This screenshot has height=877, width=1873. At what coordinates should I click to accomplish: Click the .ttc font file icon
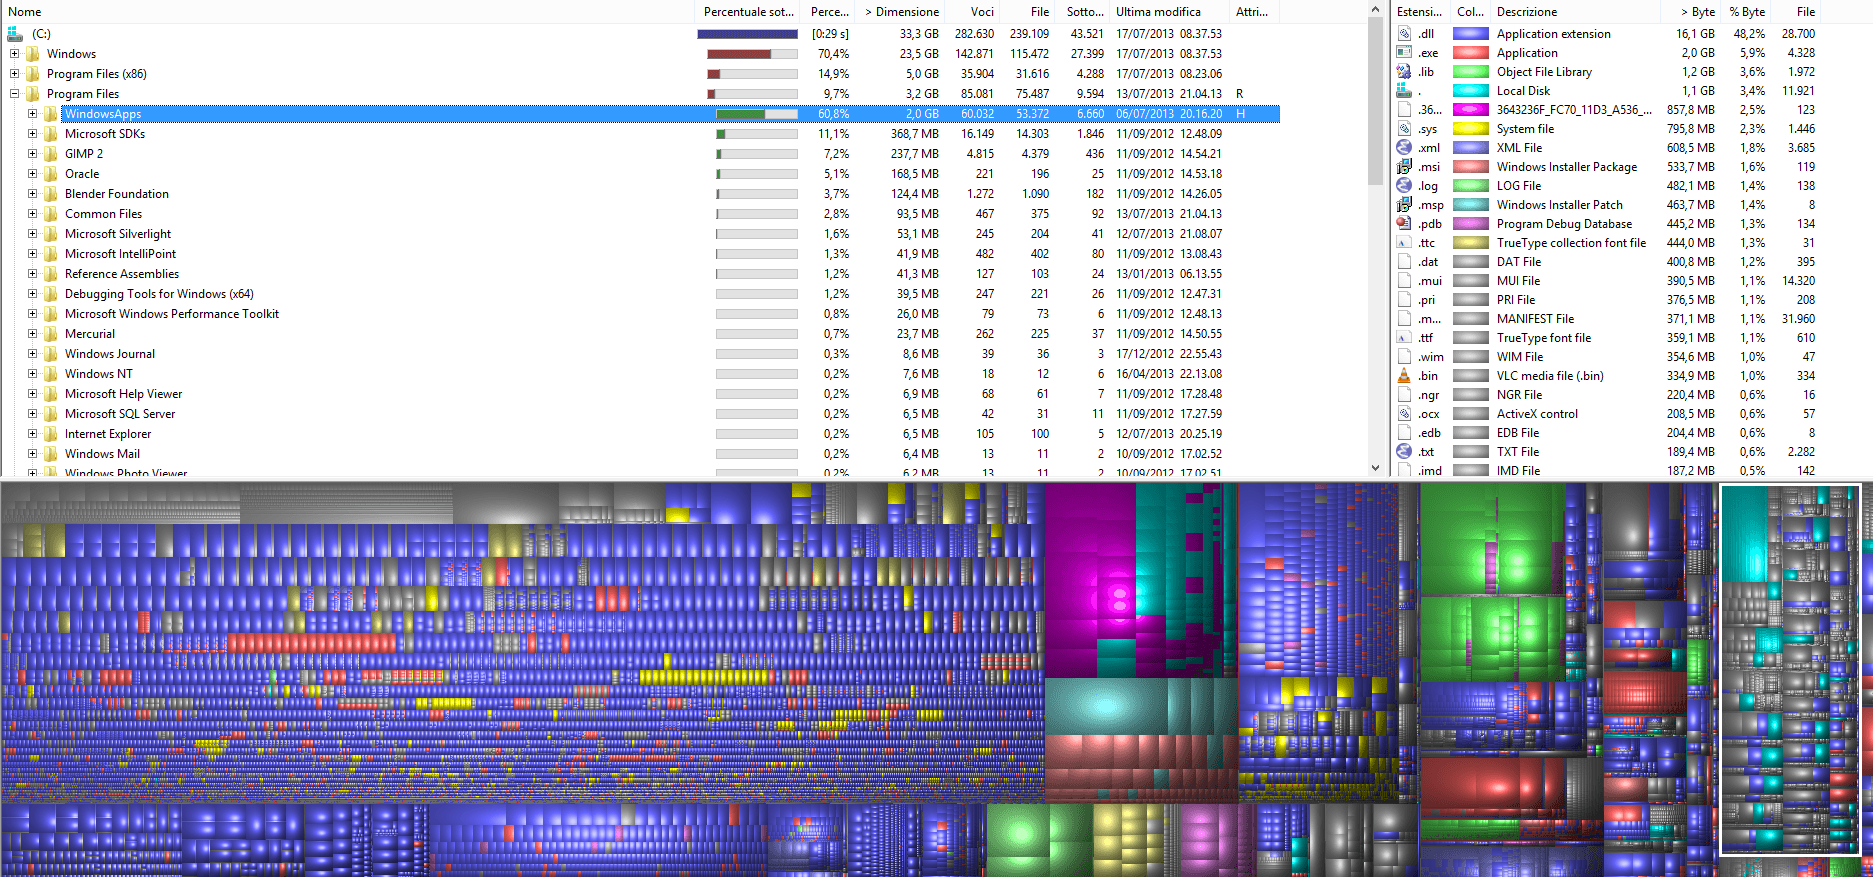click(x=1404, y=243)
